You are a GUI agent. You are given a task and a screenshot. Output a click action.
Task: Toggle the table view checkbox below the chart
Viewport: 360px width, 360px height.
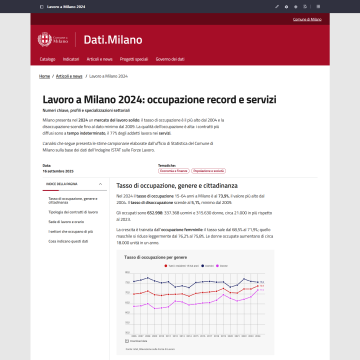(127, 341)
